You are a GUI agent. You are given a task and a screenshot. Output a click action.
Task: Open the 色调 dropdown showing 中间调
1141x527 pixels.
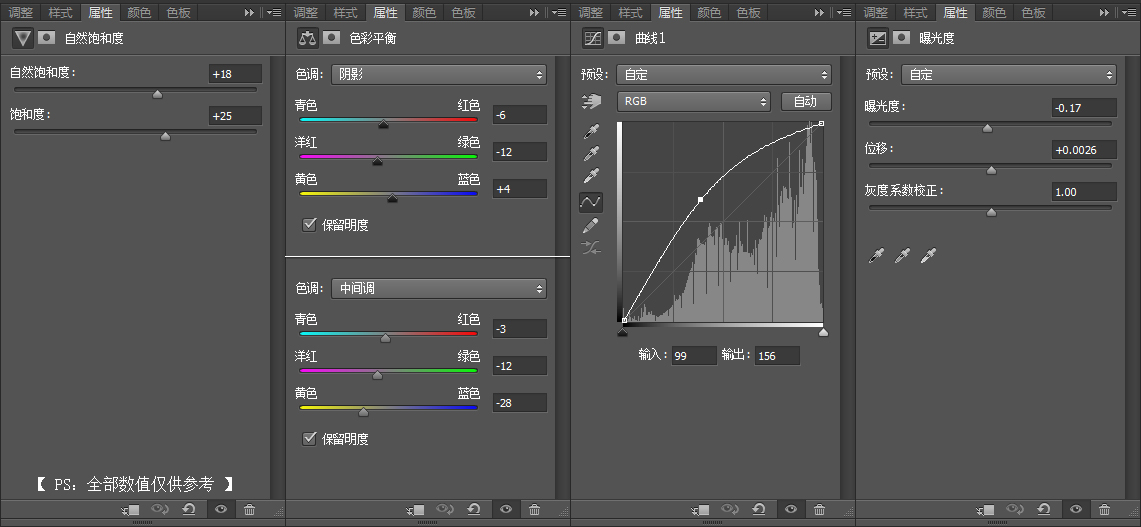(x=439, y=288)
